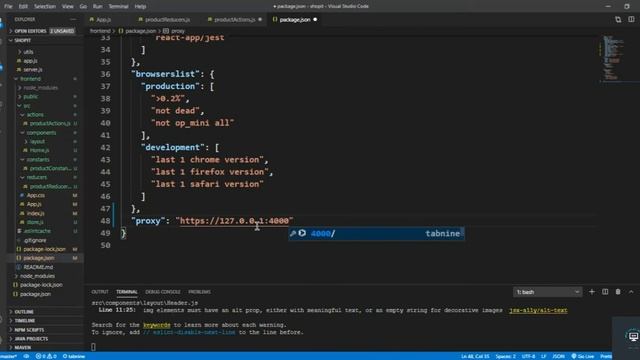Open errors and warnings count in status bar

46,356
